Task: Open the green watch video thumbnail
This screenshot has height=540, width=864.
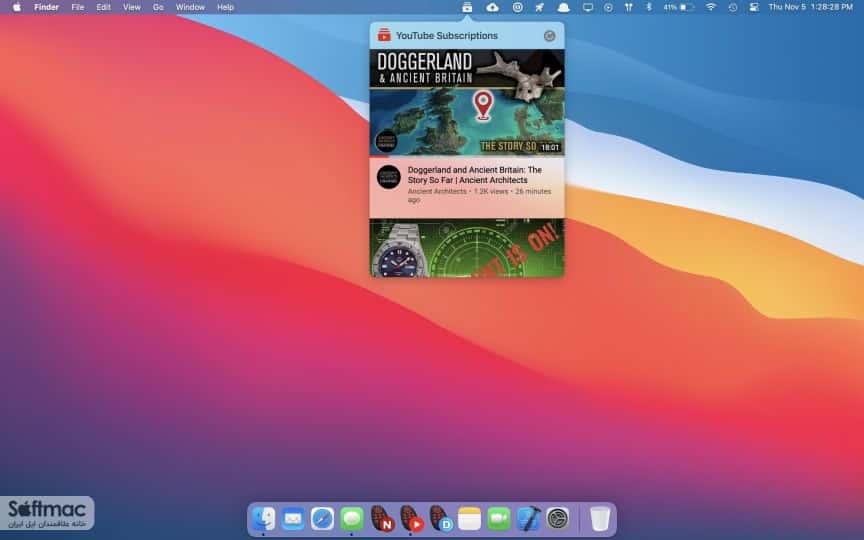Action: tap(467, 247)
